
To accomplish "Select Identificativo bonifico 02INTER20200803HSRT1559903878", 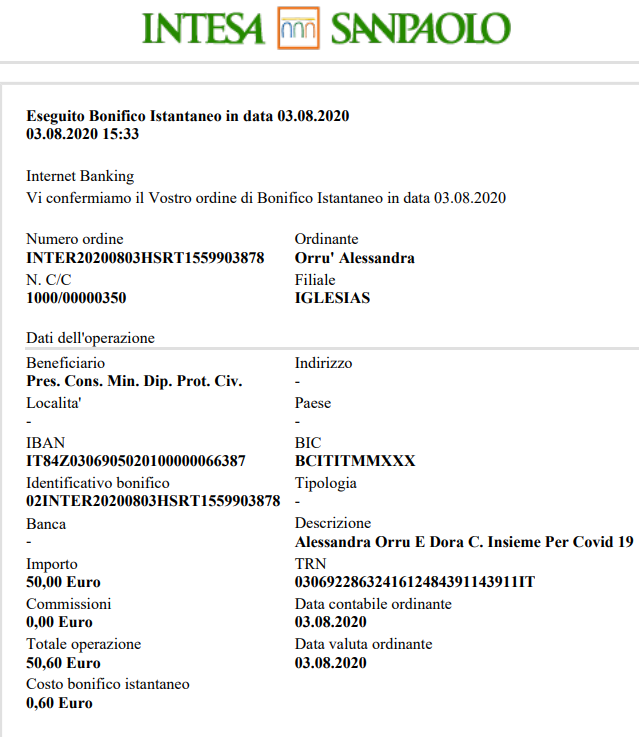I will pos(153,501).
